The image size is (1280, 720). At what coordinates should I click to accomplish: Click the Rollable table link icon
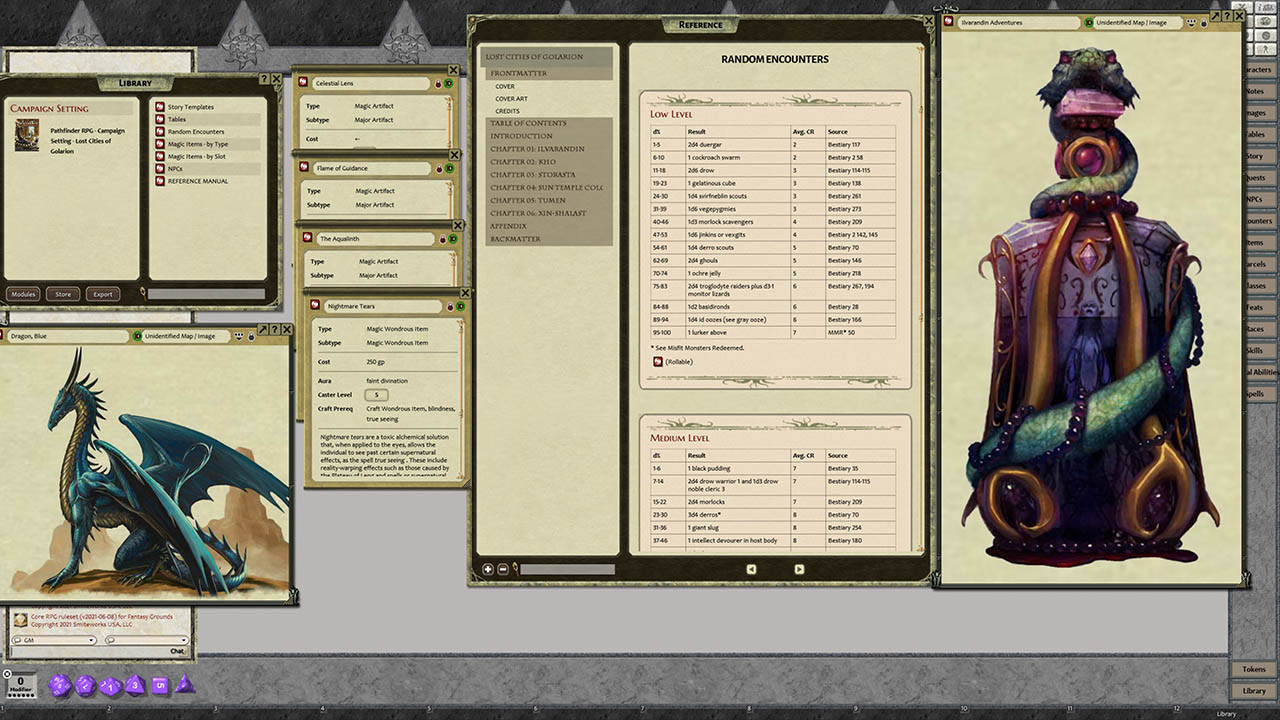(658, 361)
